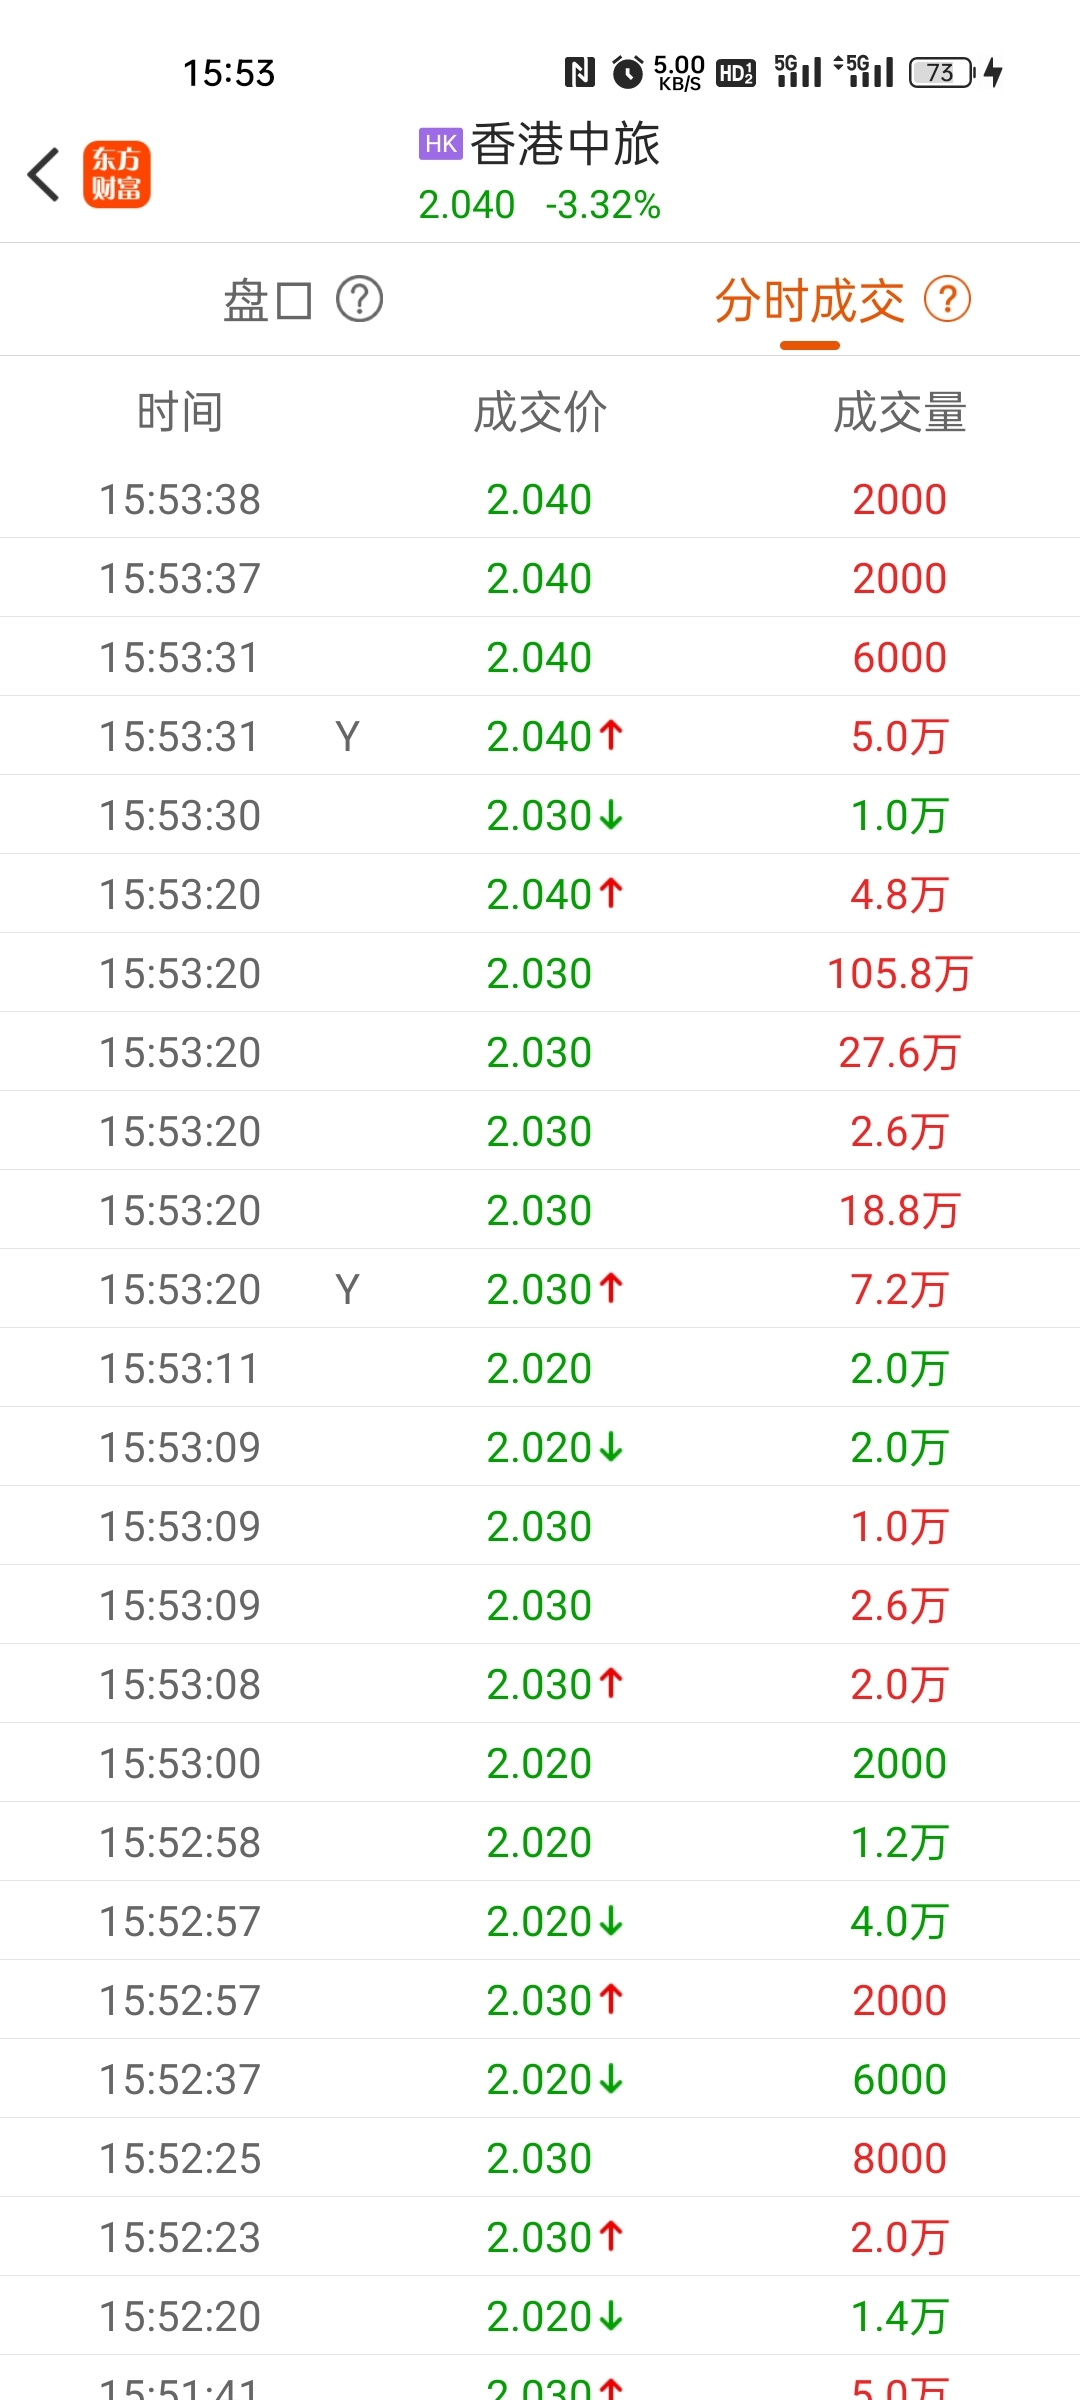Tap help icon beside 盘口

pyautogui.click(x=359, y=300)
